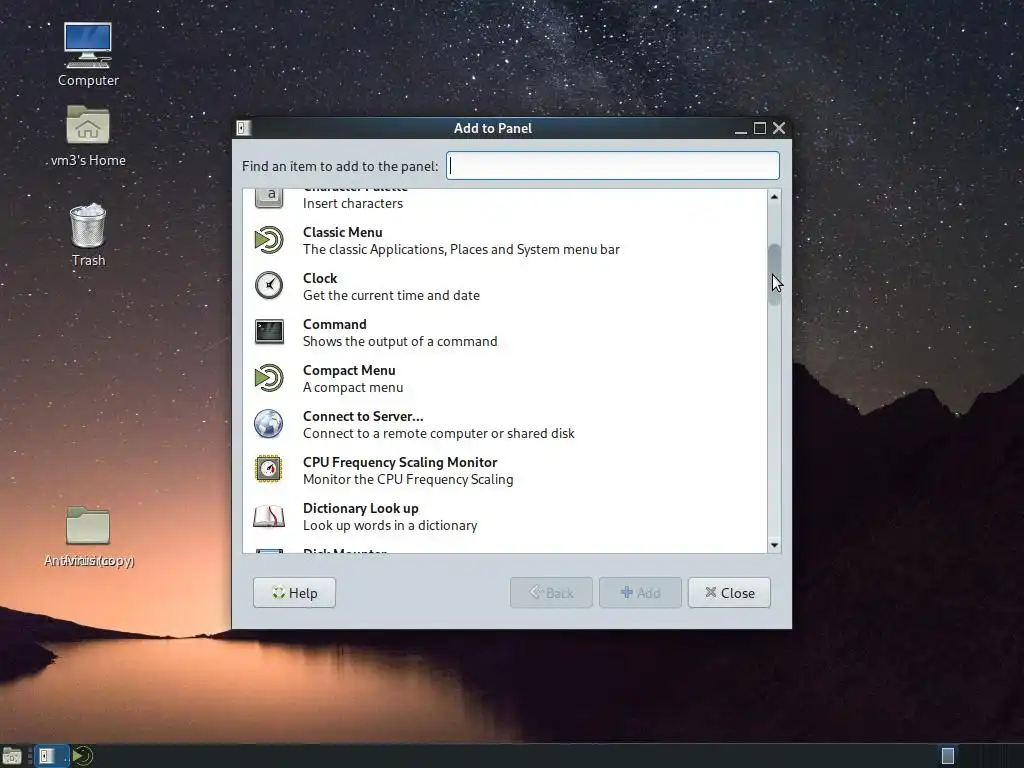Select 'Monitor the CPU Frequency Scaling' text
The width and height of the screenshot is (1024, 768).
(x=408, y=479)
